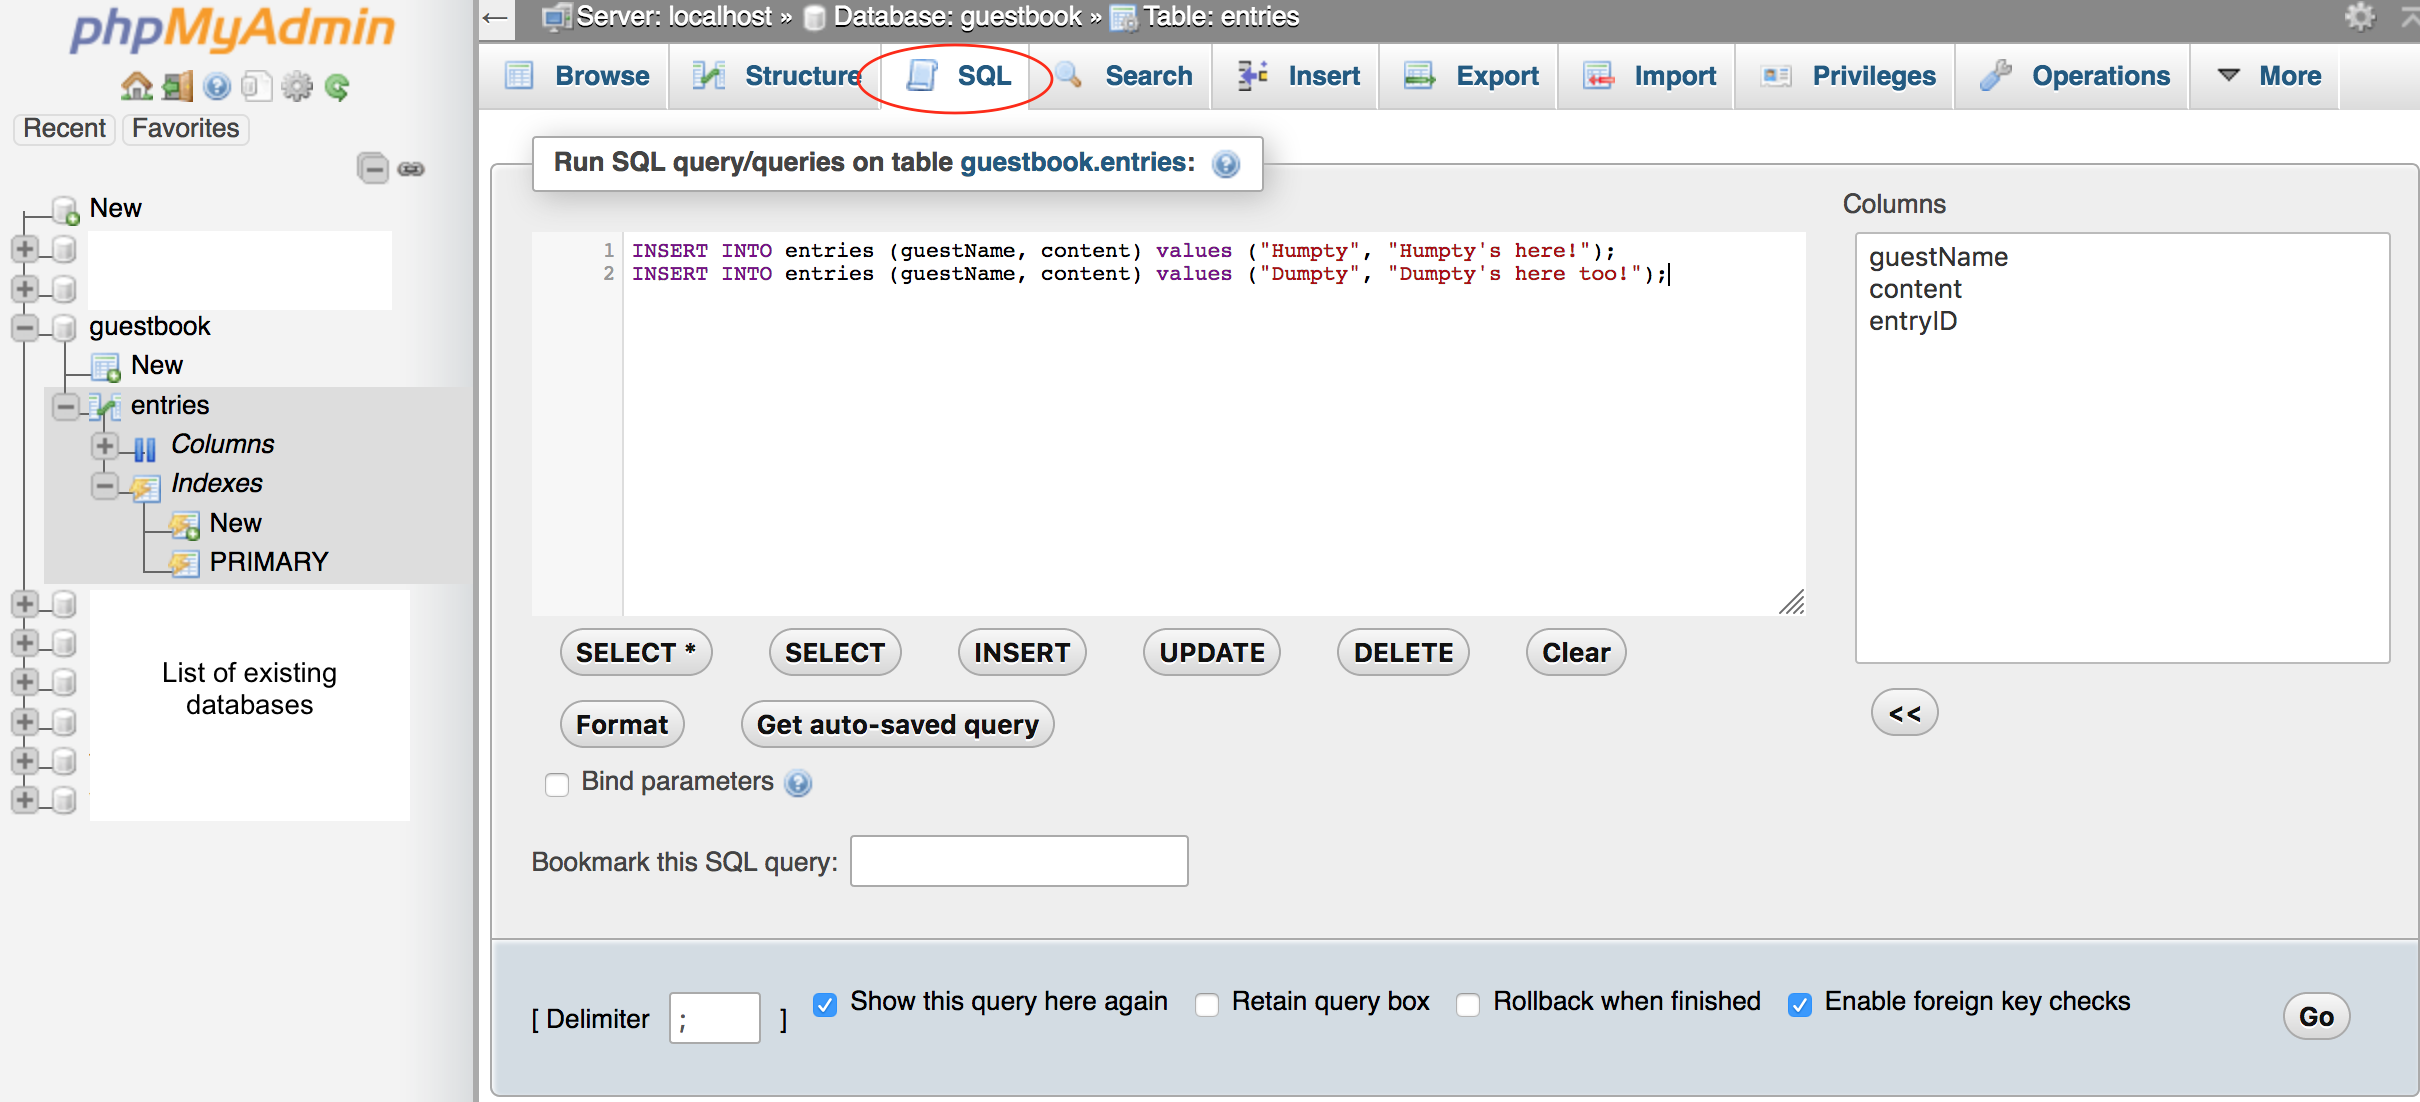The width and height of the screenshot is (2420, 1102).
Task: Click the Export tab icon
Action: [x=1418, y=76]
